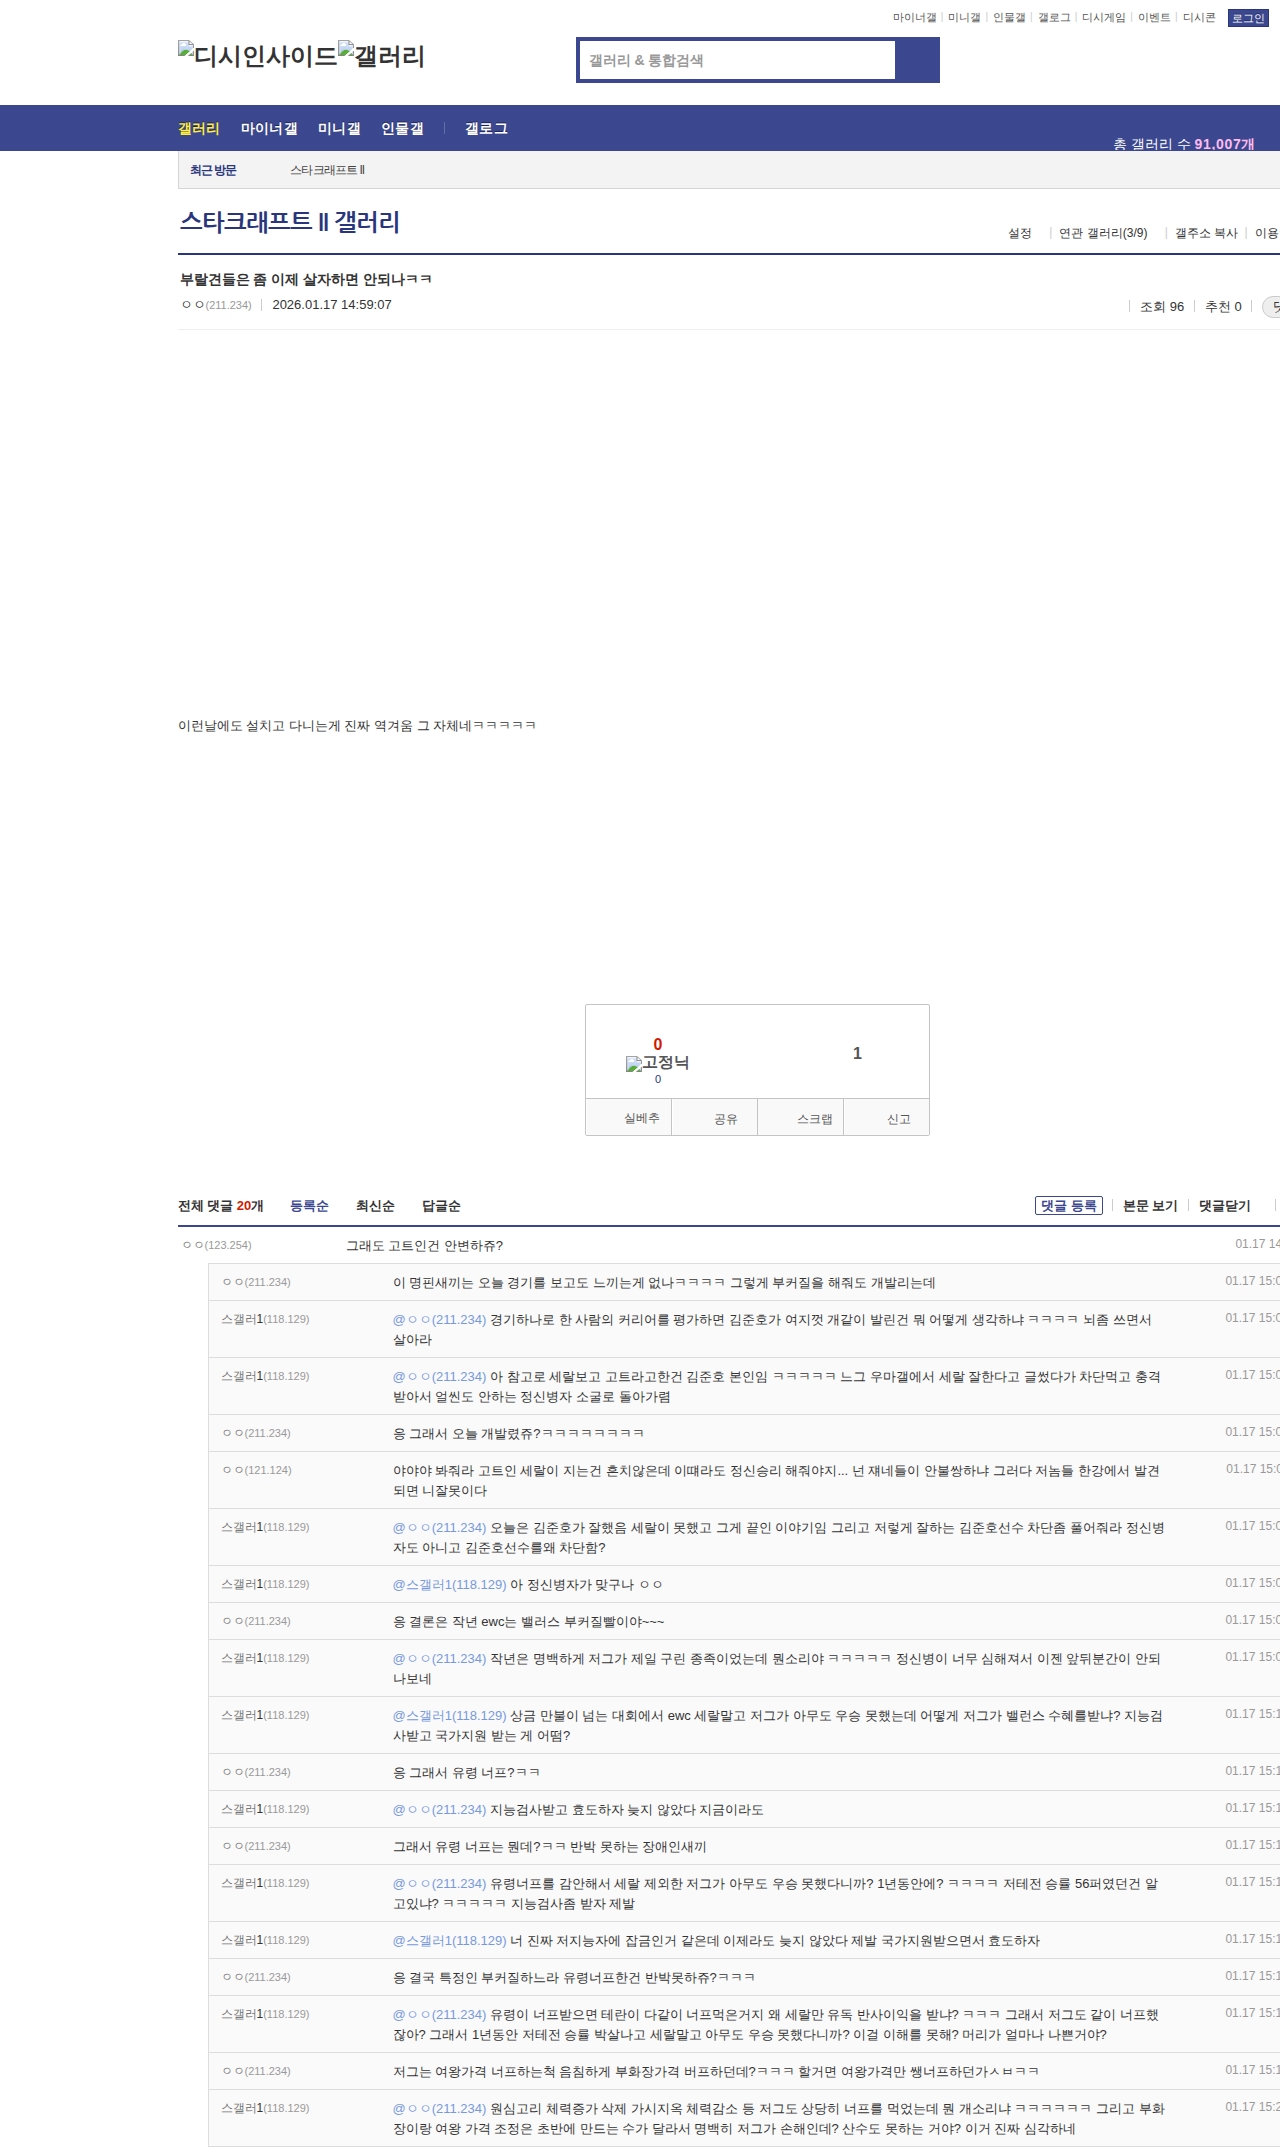
Task: Click the 총 갤러리 수 91,007개 text
Action: point(1184,144)
